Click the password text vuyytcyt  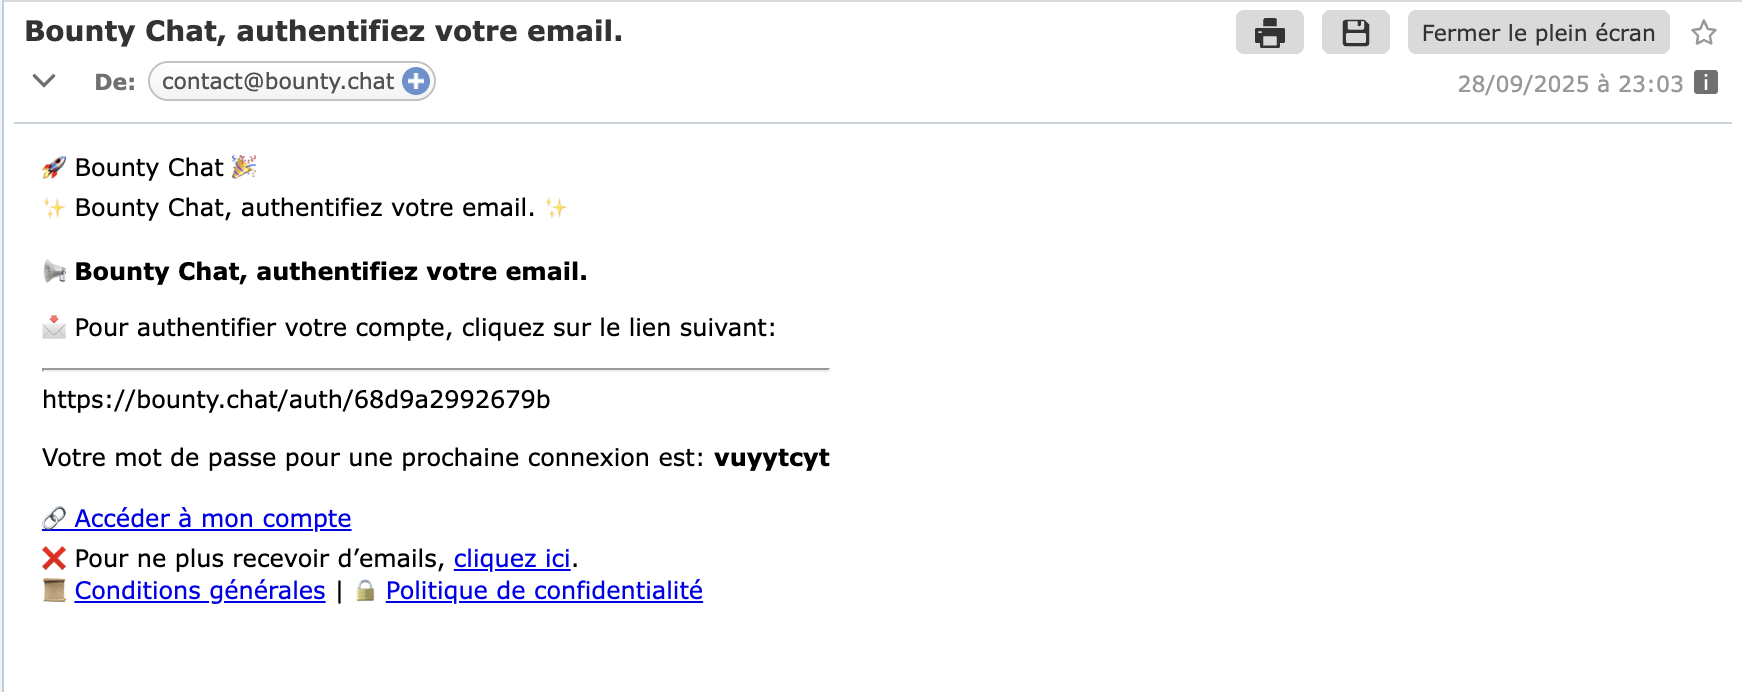771,458
